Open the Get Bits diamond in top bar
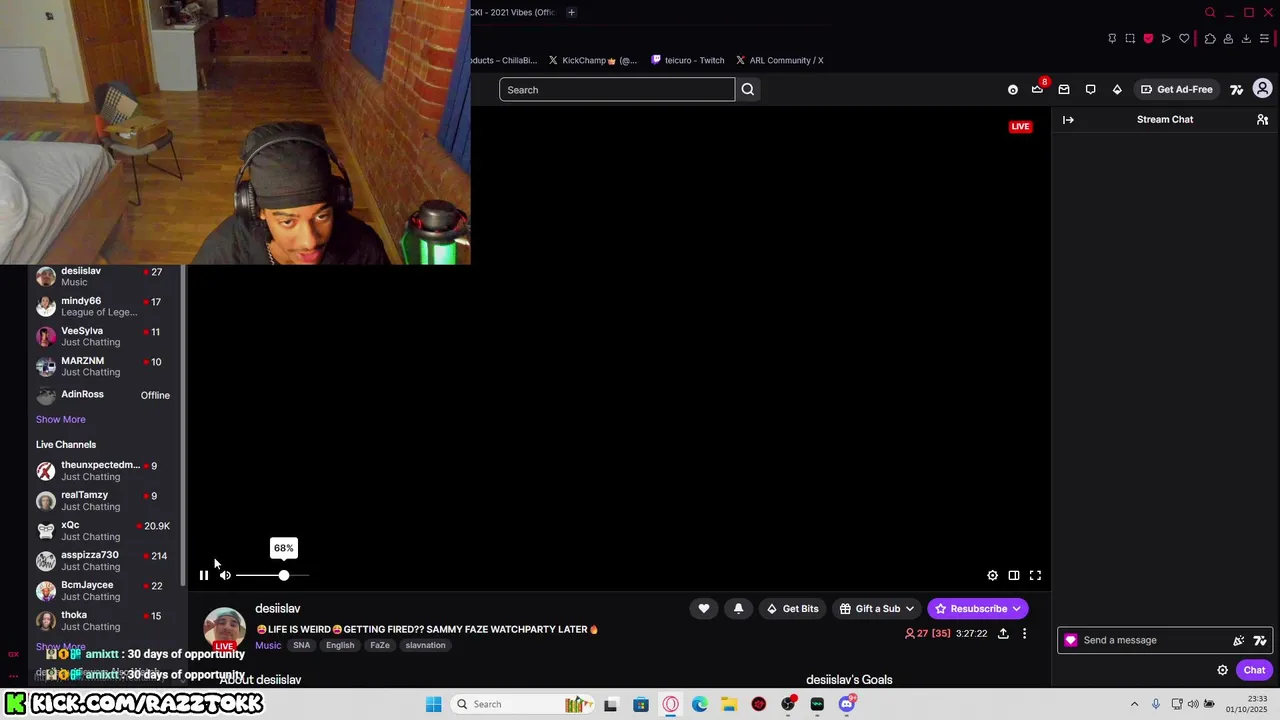 coord(1117,89)
